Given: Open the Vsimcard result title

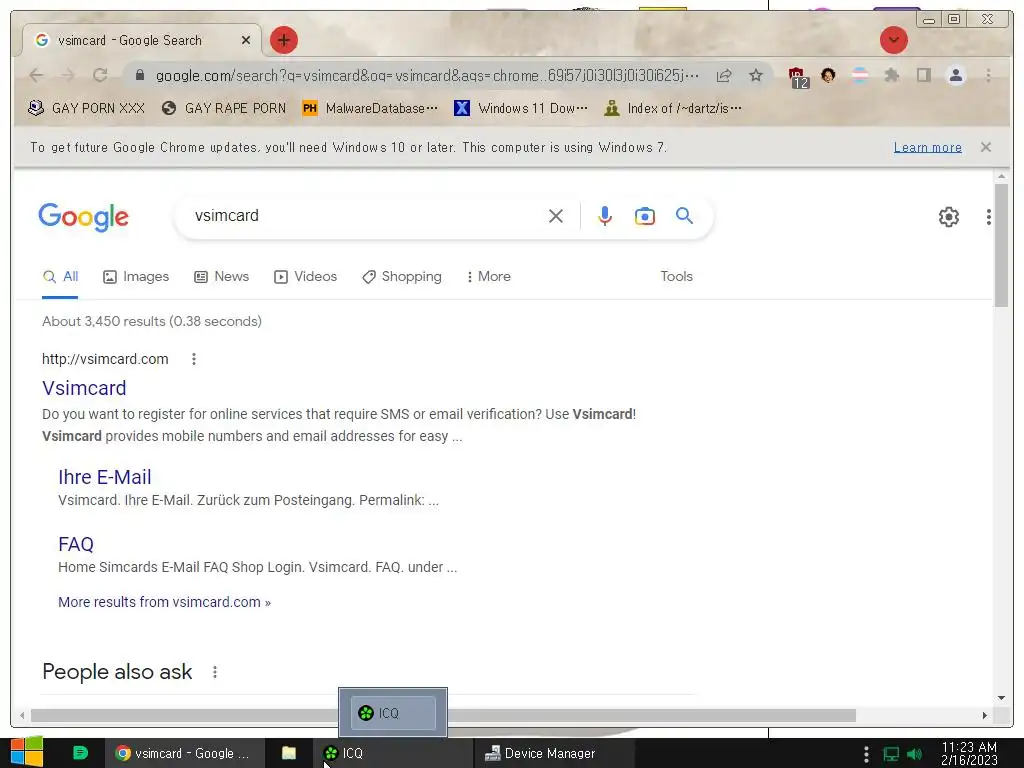Looking at the screenshot, I should coord(84,388).
